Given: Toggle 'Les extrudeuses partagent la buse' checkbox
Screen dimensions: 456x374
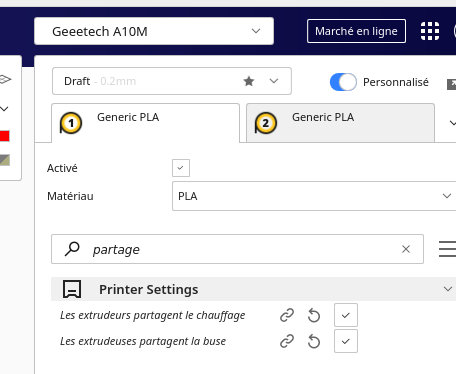Looking at the screenshot, I should click(x=346, y=341).
